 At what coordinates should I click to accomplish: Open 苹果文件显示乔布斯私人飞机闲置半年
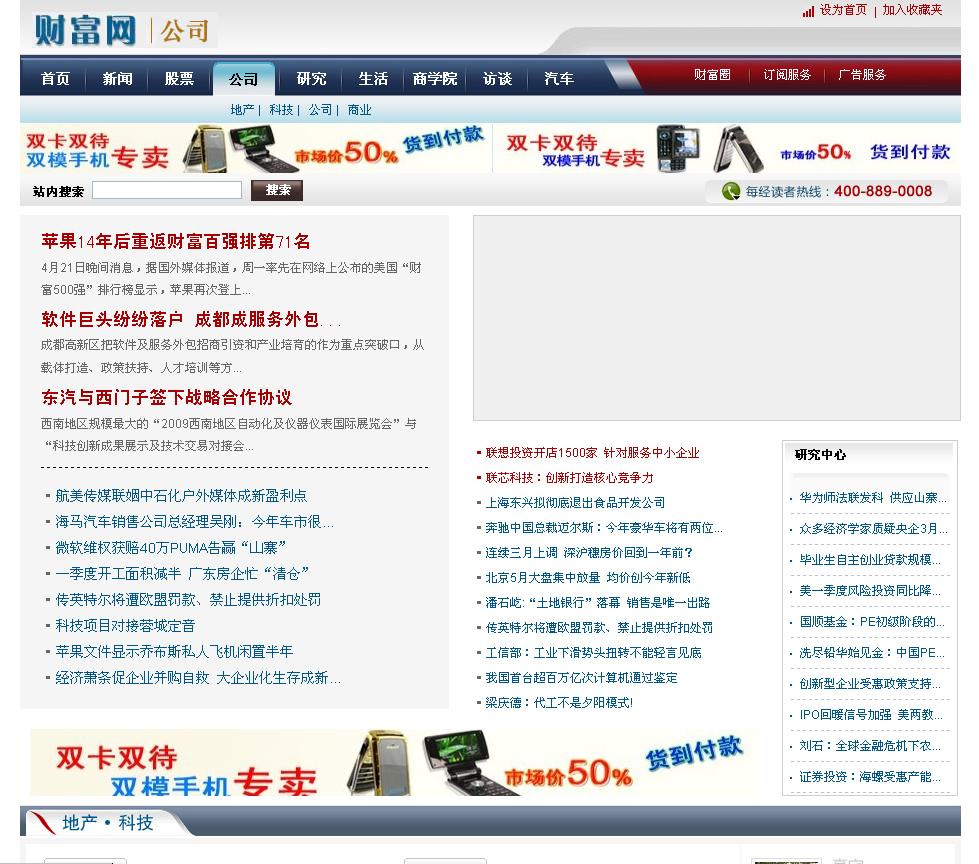pos(174,652)
